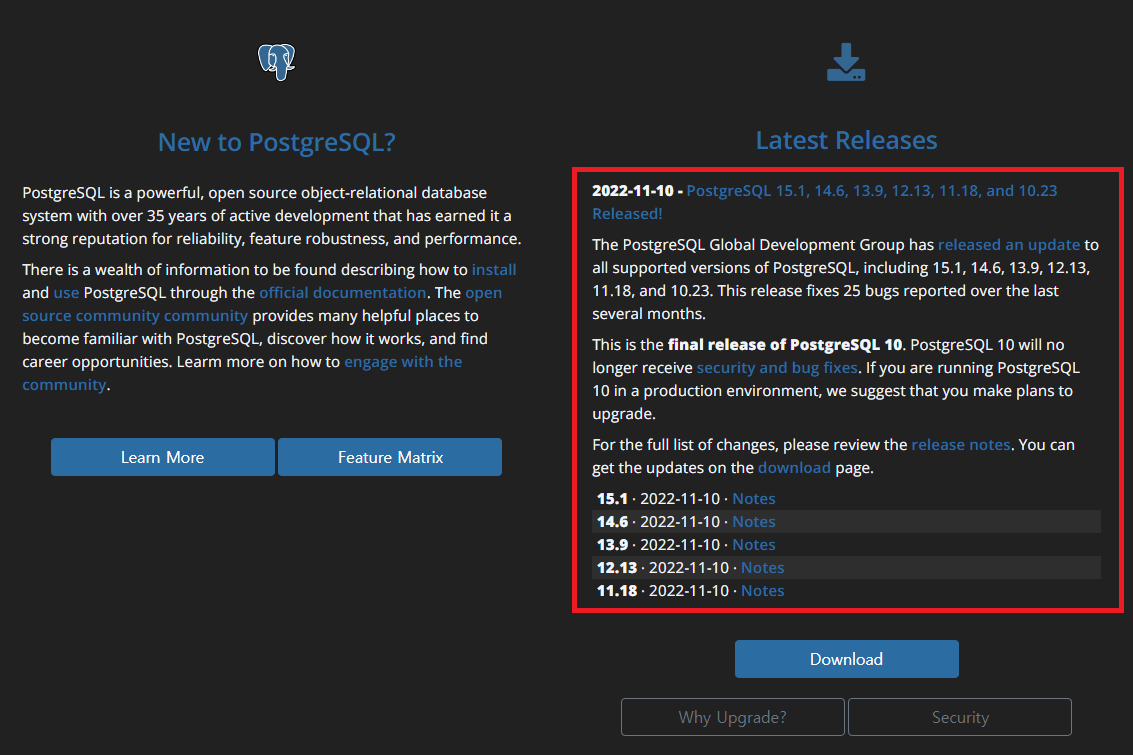Open the Feature Matrix button
Viewport: 1133px width, 755px height.
coord(390,457)
